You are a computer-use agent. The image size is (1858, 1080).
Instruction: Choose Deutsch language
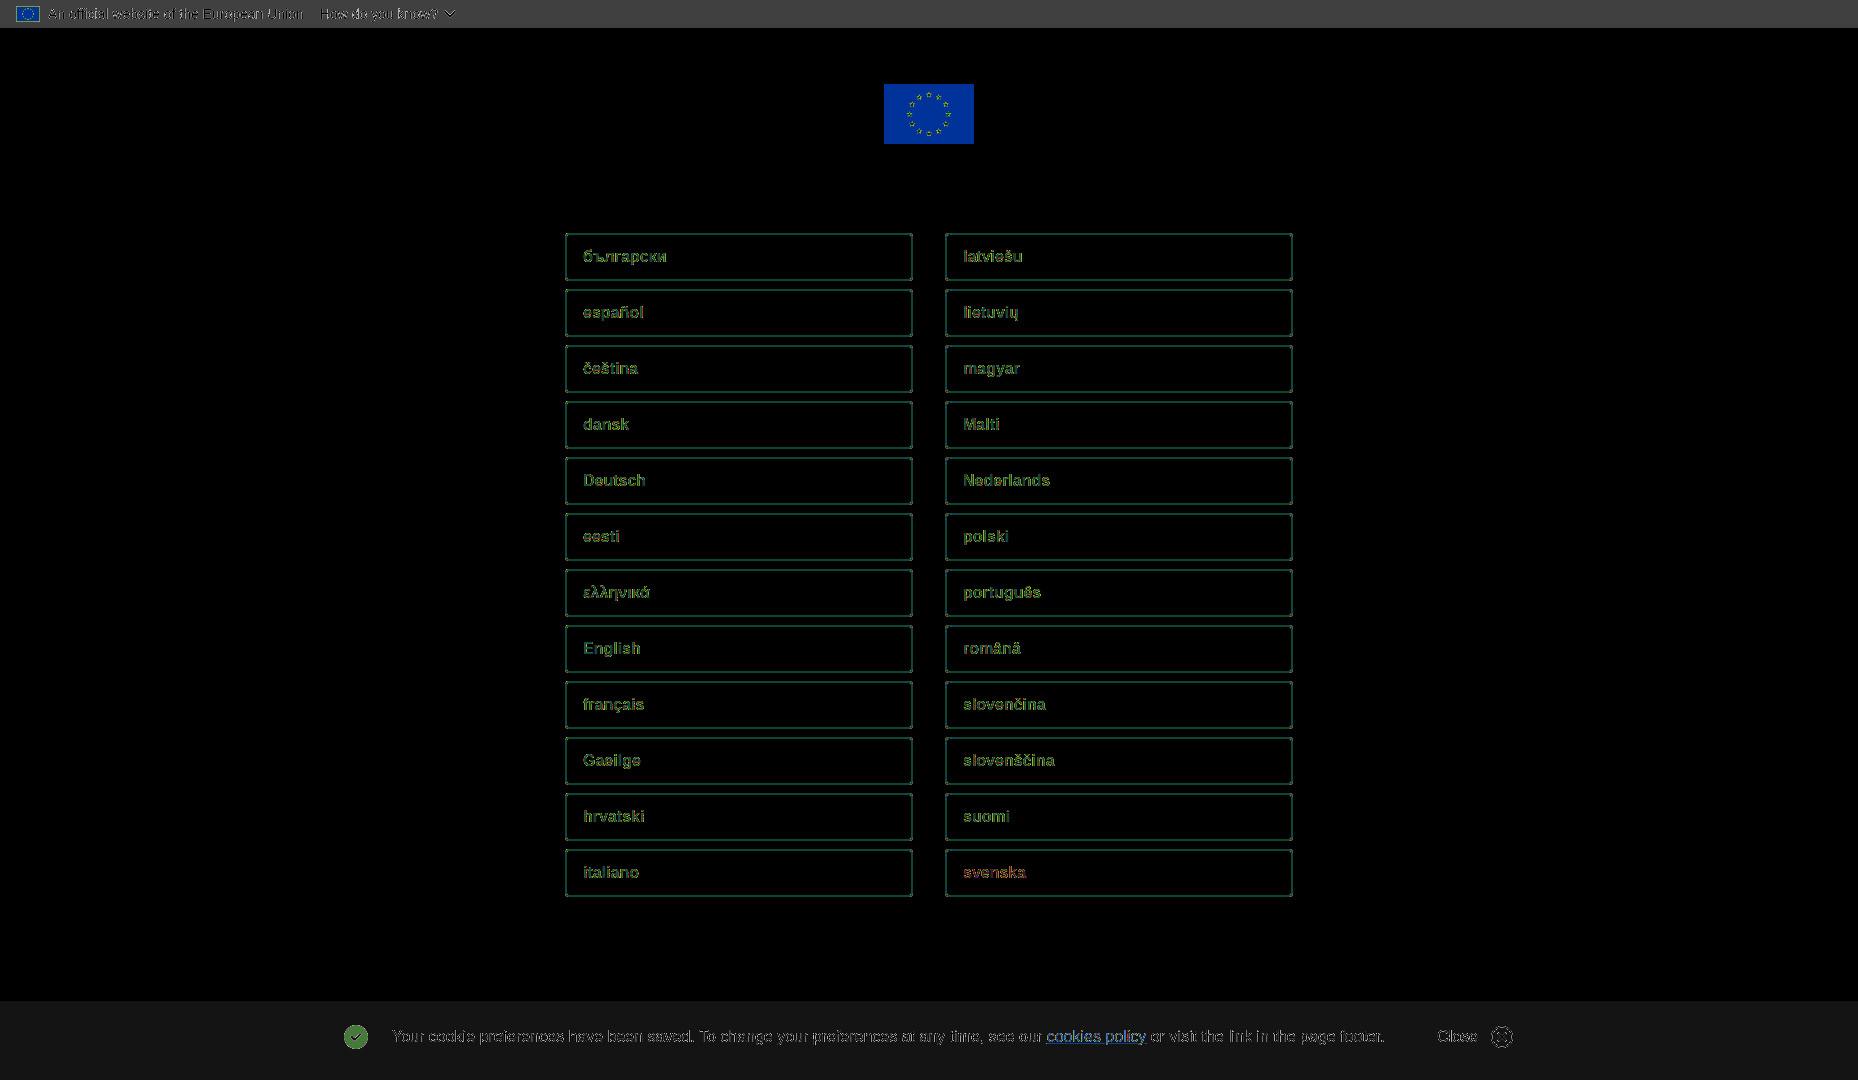coord(739,481)
